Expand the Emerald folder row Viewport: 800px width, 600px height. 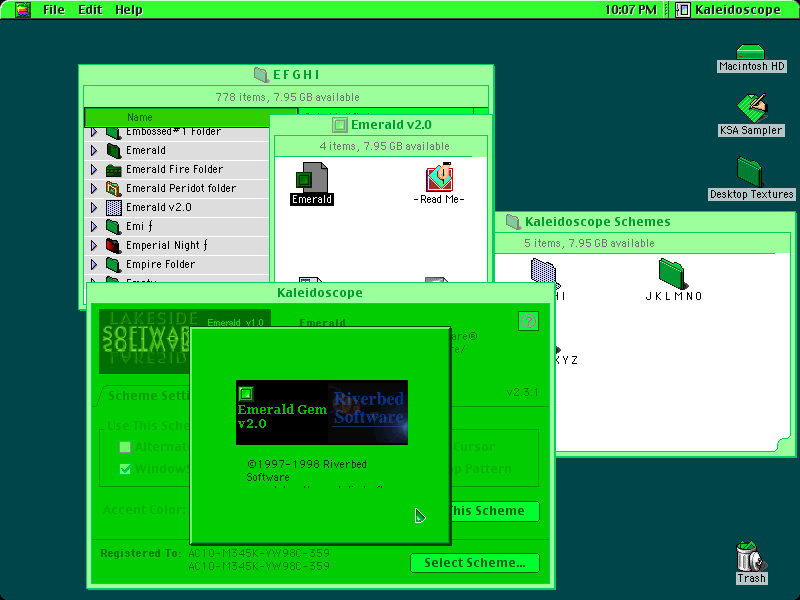coord(94,151)
